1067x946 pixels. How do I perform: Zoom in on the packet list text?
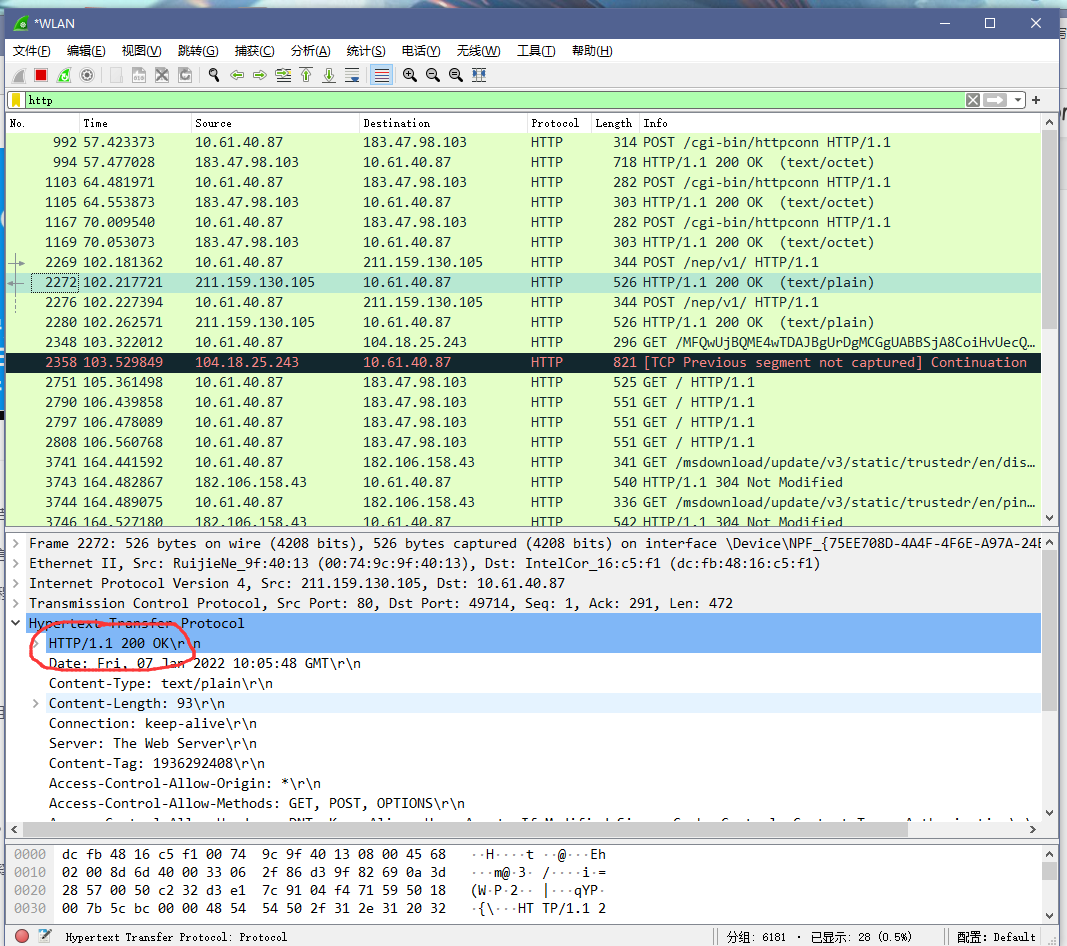[x=409, y=74]
